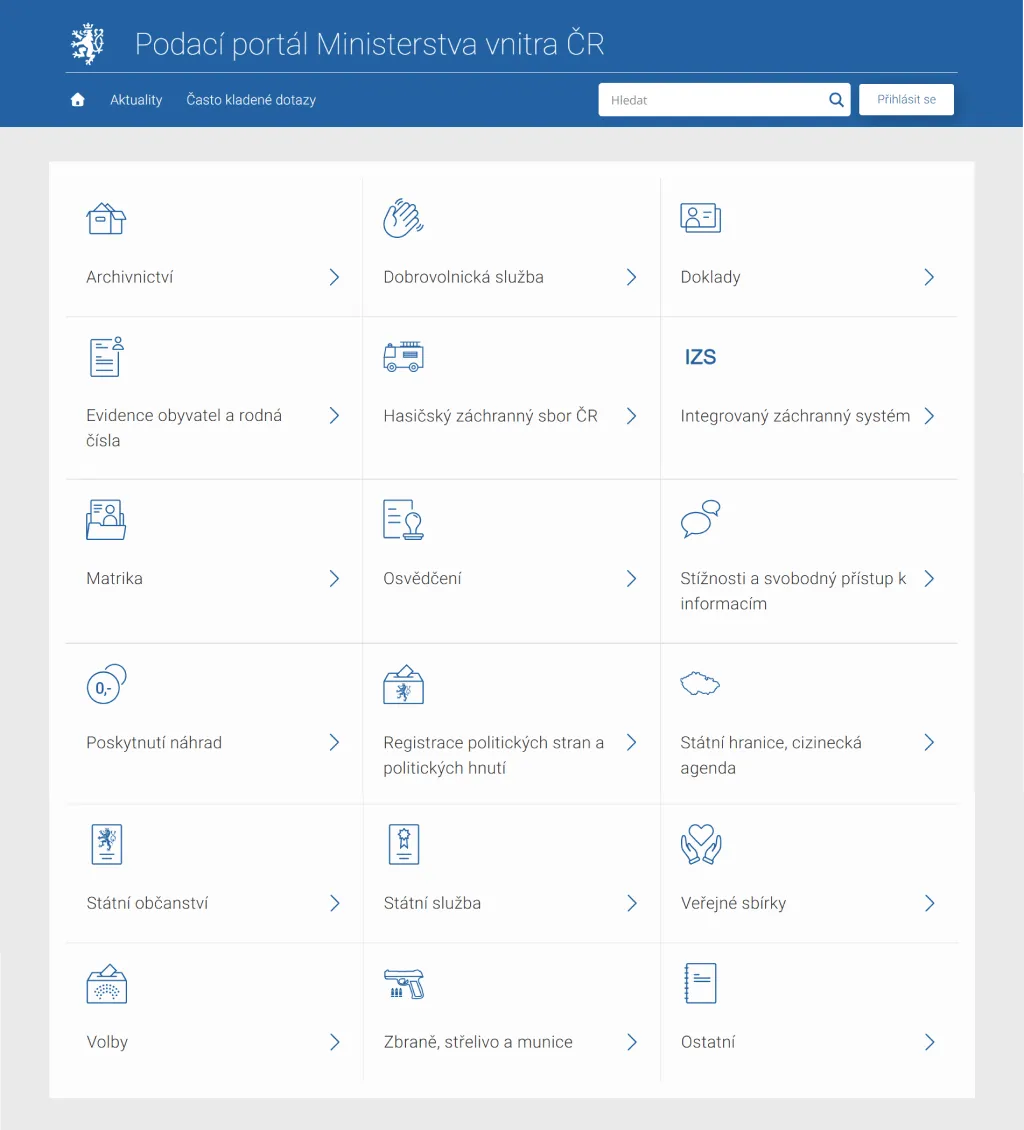
Task: Click the home icon in navigation bar
Action: pyautogui.click(x=78, y=100)
